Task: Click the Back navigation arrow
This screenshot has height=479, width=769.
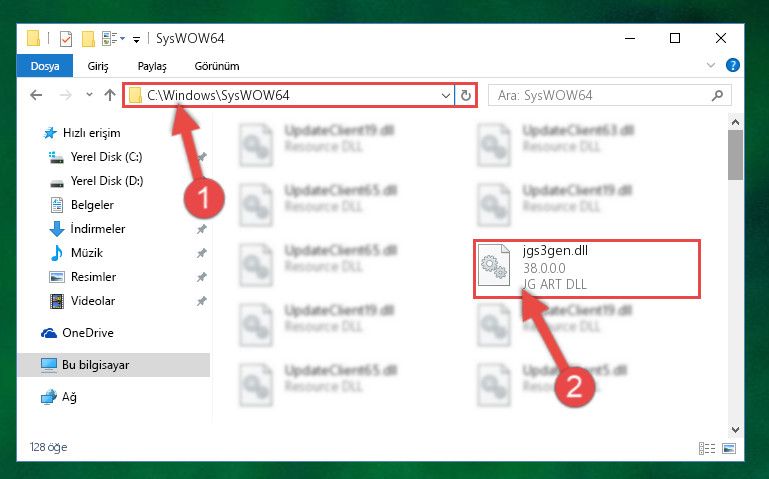Action: pos(36,95)
